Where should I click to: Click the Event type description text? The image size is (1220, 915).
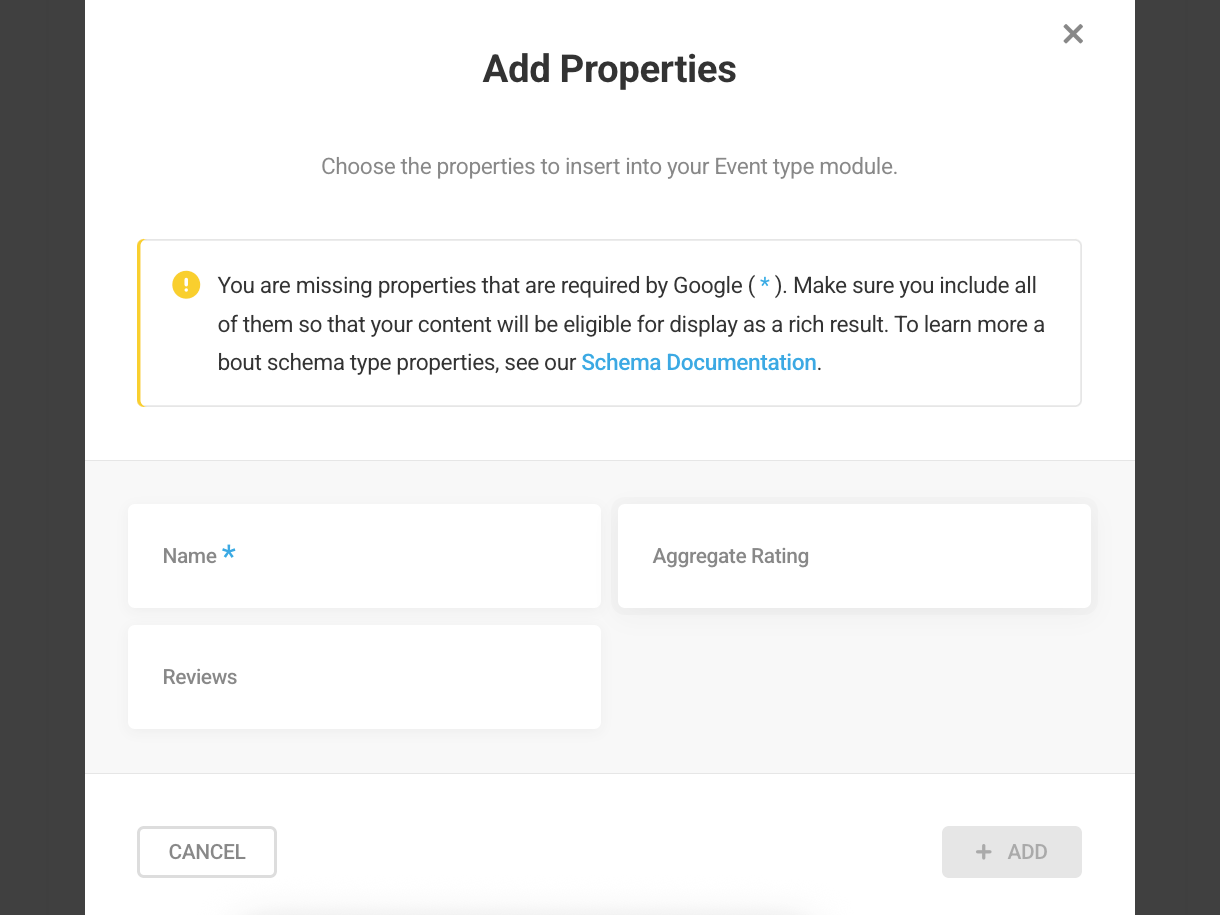(609, 166)
